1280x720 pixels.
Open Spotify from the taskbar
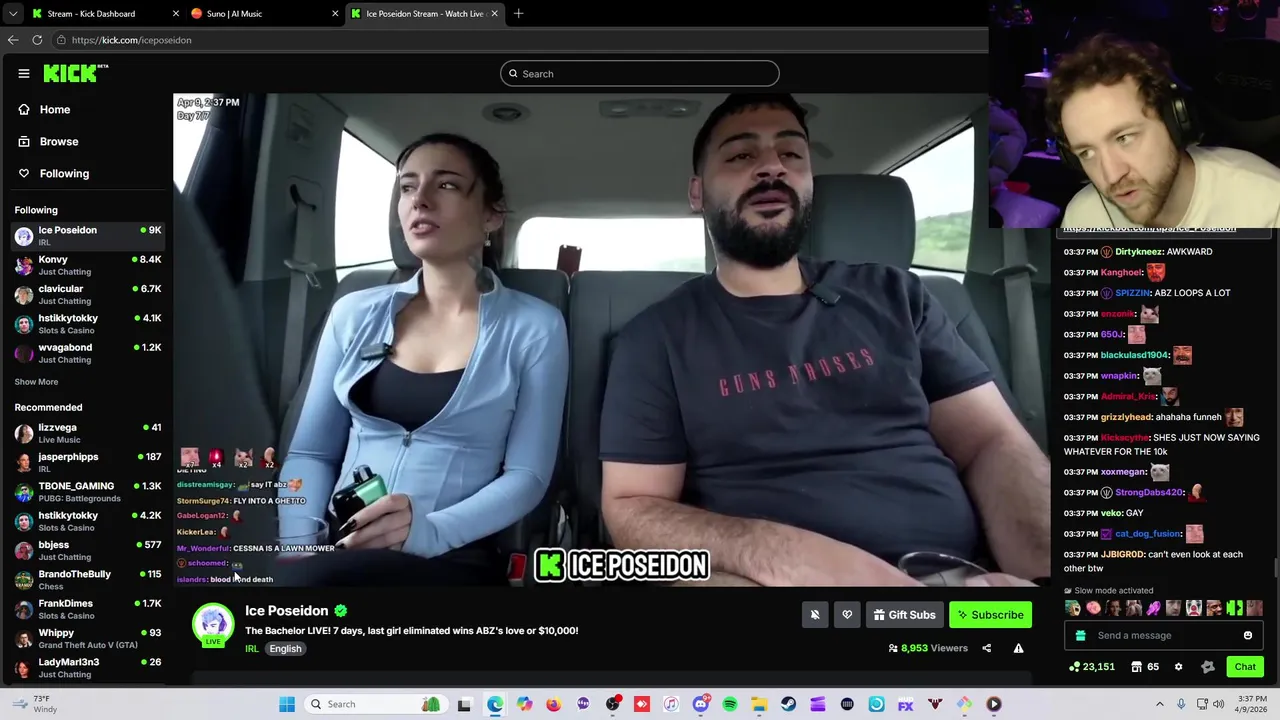[730, 704]
